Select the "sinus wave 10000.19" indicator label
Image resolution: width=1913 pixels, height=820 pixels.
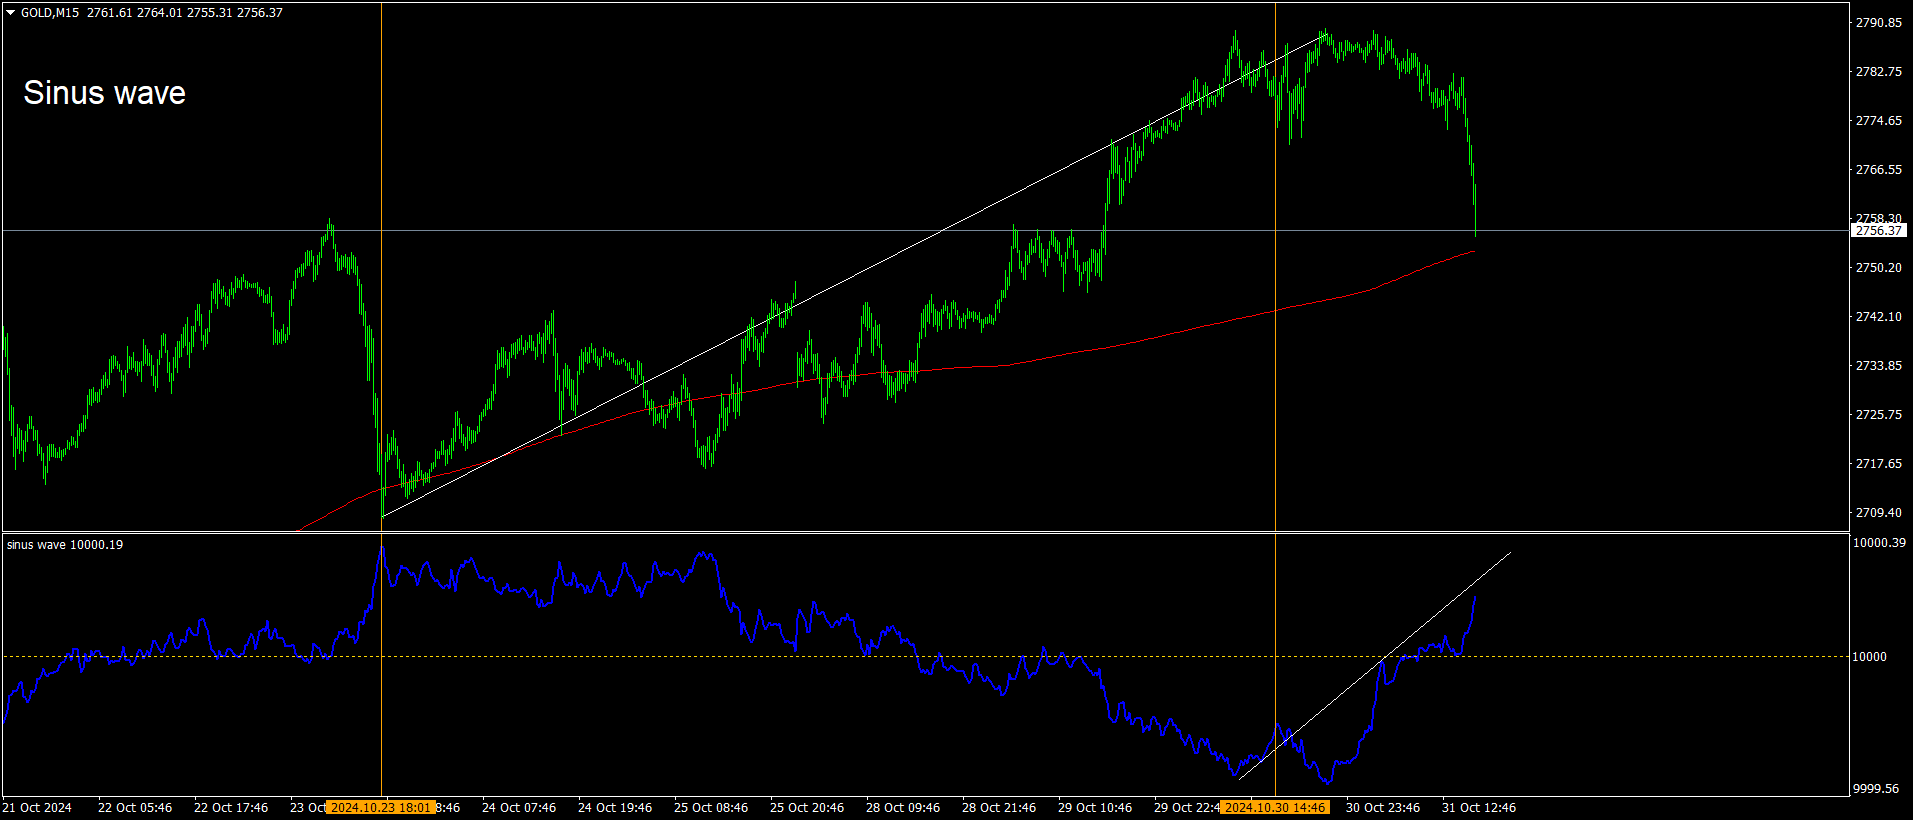pyautogui.click(x=65, y=545)
